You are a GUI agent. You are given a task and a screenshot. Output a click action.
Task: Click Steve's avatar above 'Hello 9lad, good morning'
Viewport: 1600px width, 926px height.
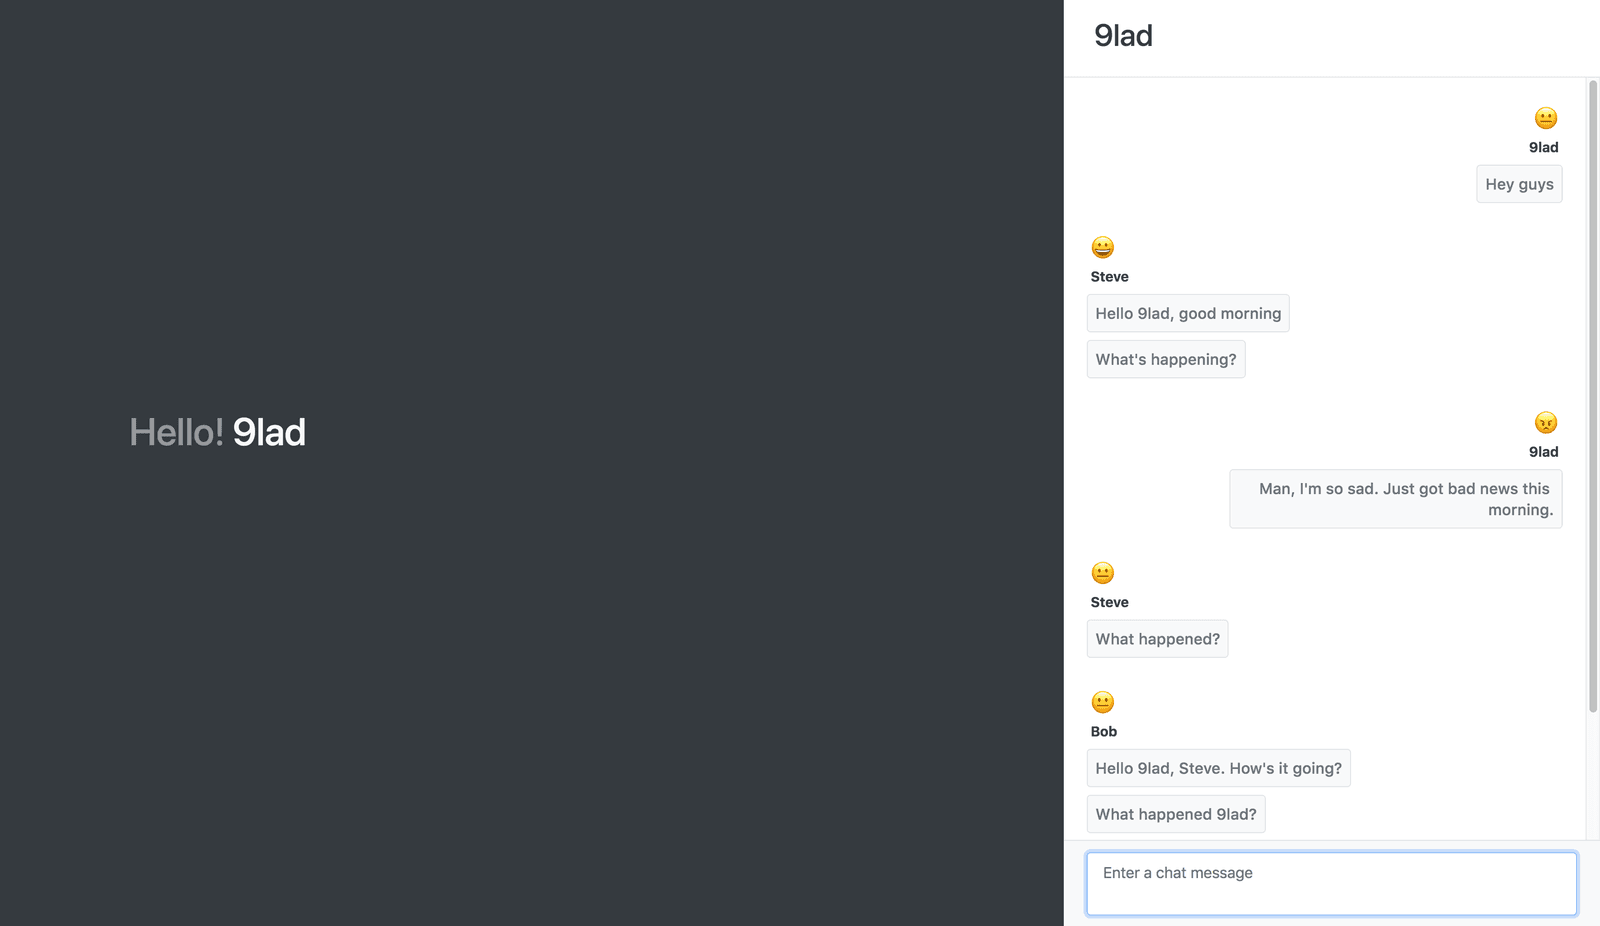[x=1101, y=247]
